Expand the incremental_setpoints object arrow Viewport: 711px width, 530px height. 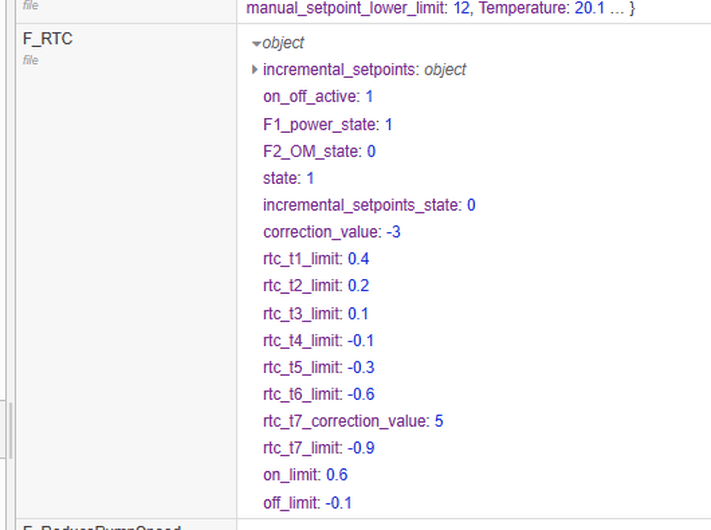coord(255,70)
